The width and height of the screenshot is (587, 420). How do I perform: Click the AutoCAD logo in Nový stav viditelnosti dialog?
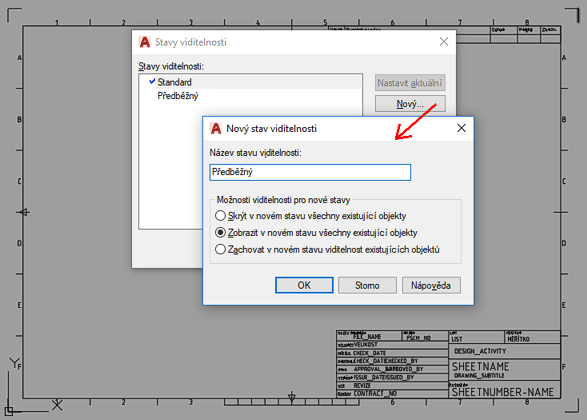[x=216, y=128]
